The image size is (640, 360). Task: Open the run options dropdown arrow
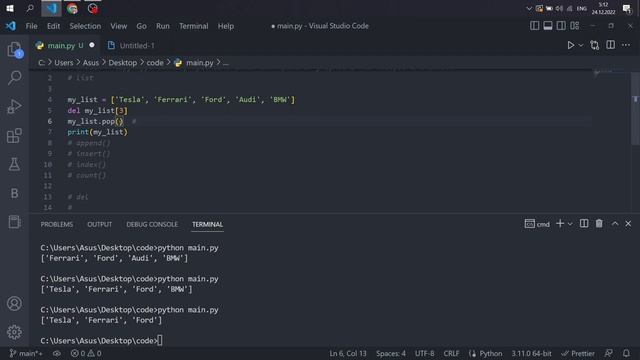tap(581, 45)
